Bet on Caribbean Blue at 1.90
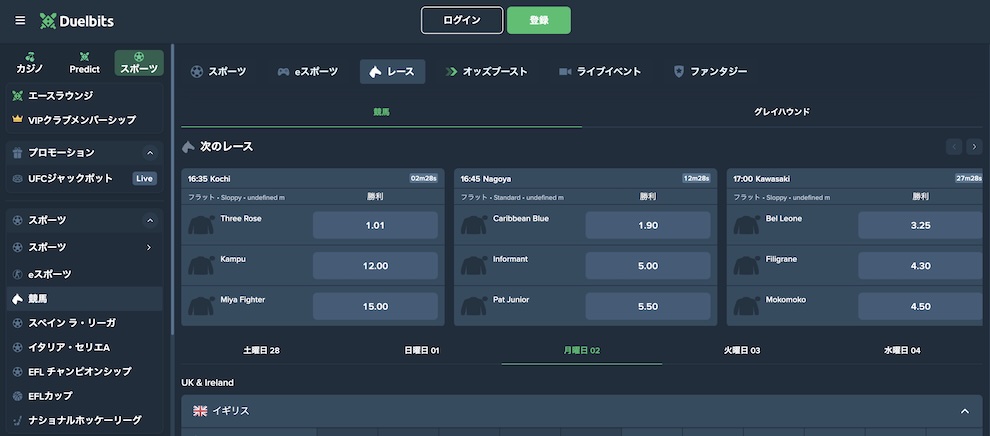The width and height of the screenshot is (990, 436). coord(648,225)
